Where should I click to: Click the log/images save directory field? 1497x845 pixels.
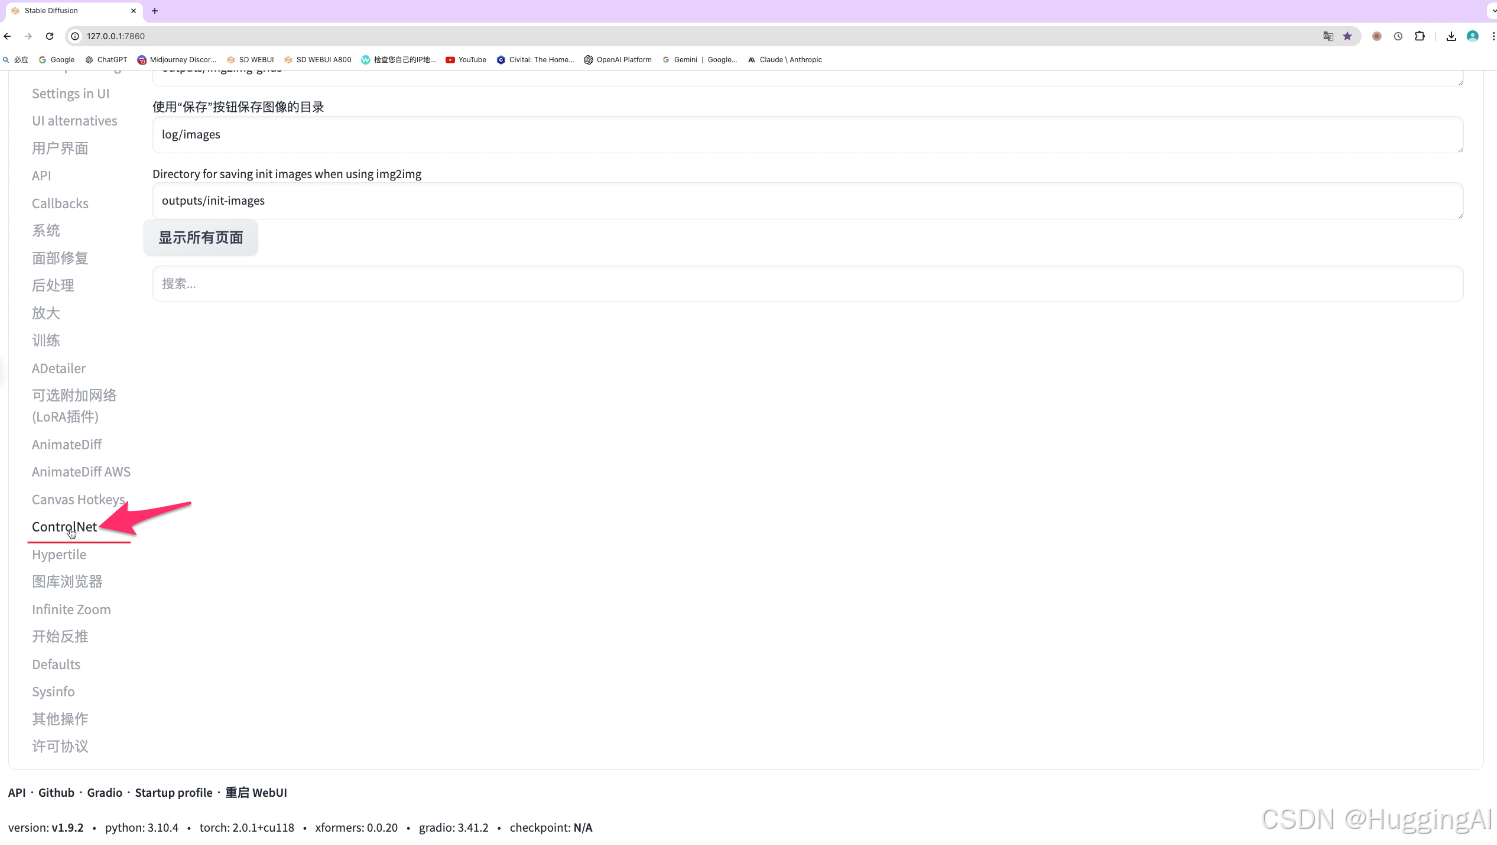808,135
